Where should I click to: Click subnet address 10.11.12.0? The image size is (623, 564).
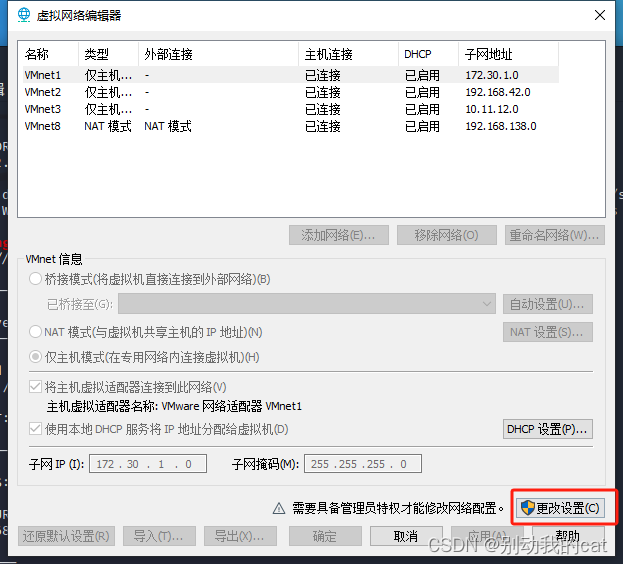[x=492, y=109]
